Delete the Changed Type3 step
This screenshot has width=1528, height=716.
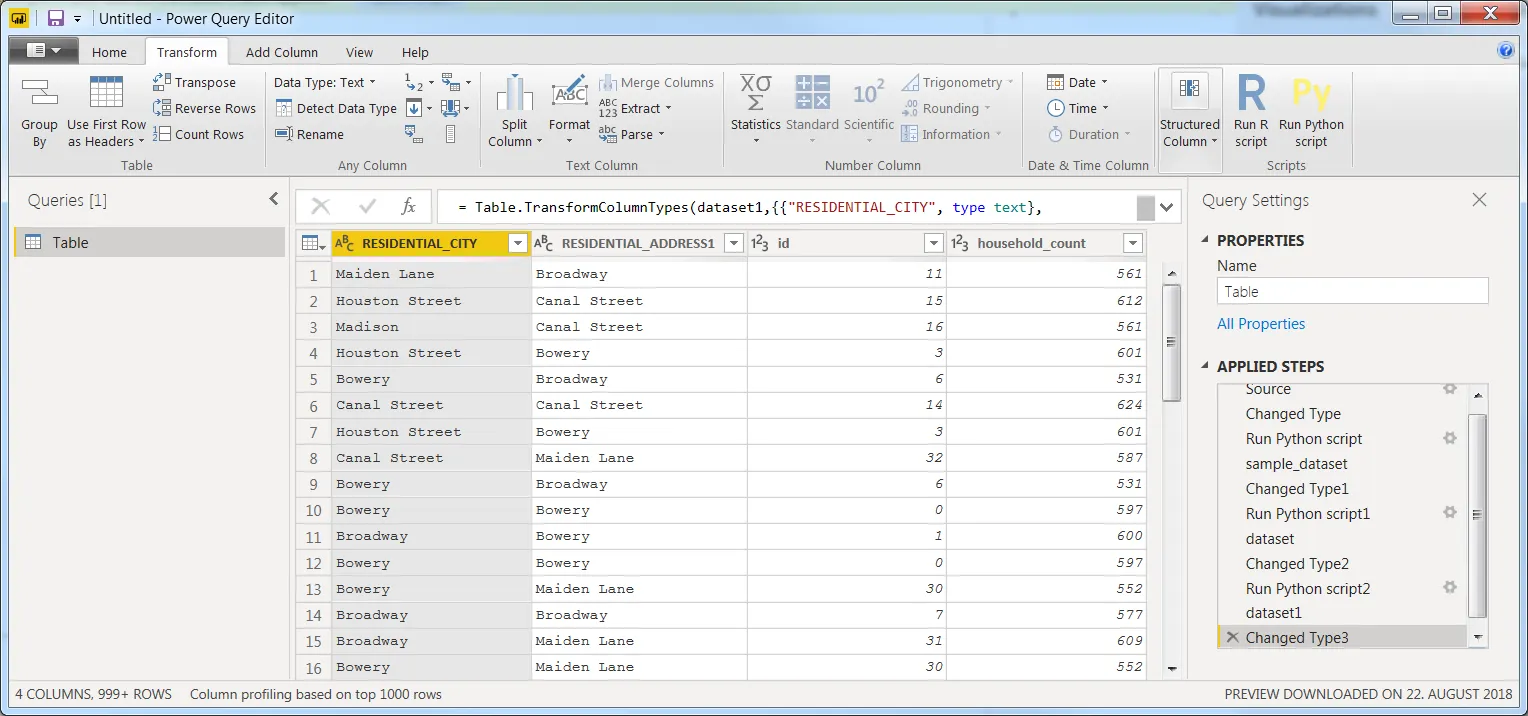[x=1232, y=638]
